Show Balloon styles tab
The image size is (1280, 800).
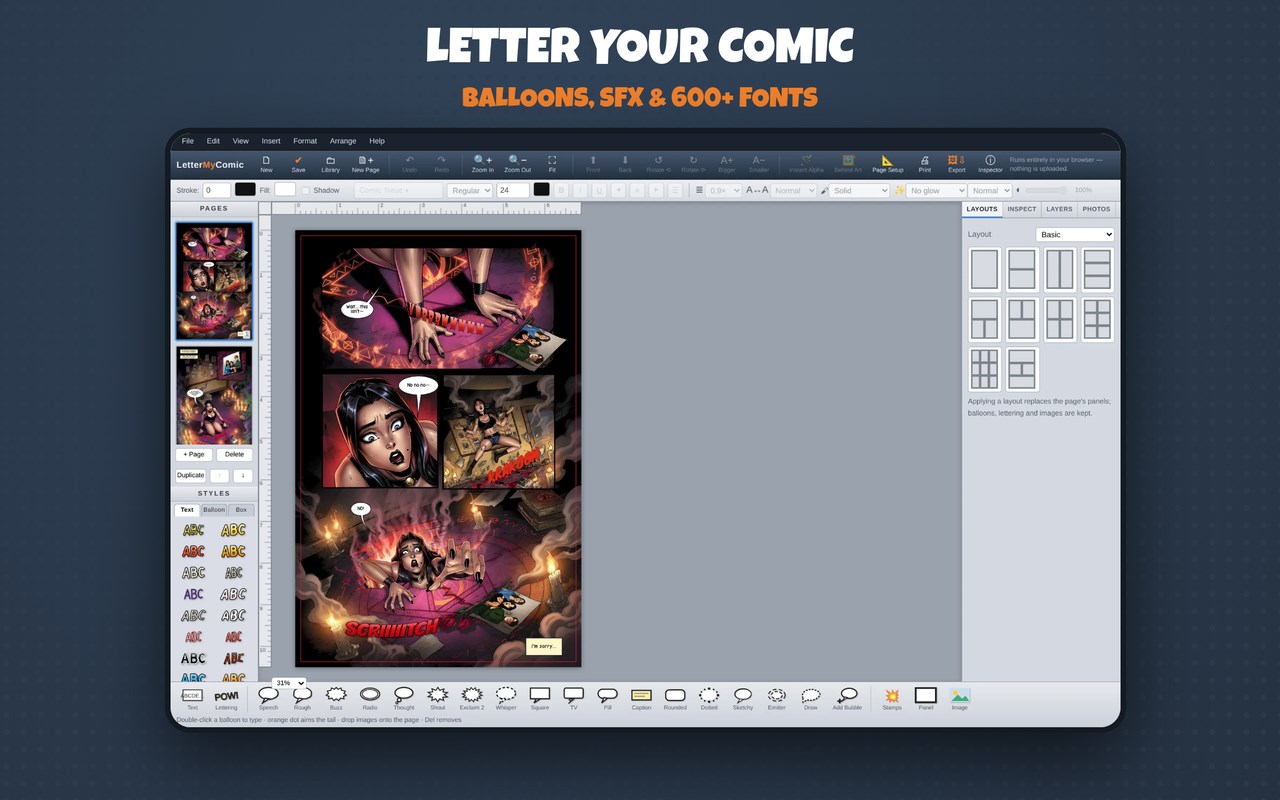(214, 510)
